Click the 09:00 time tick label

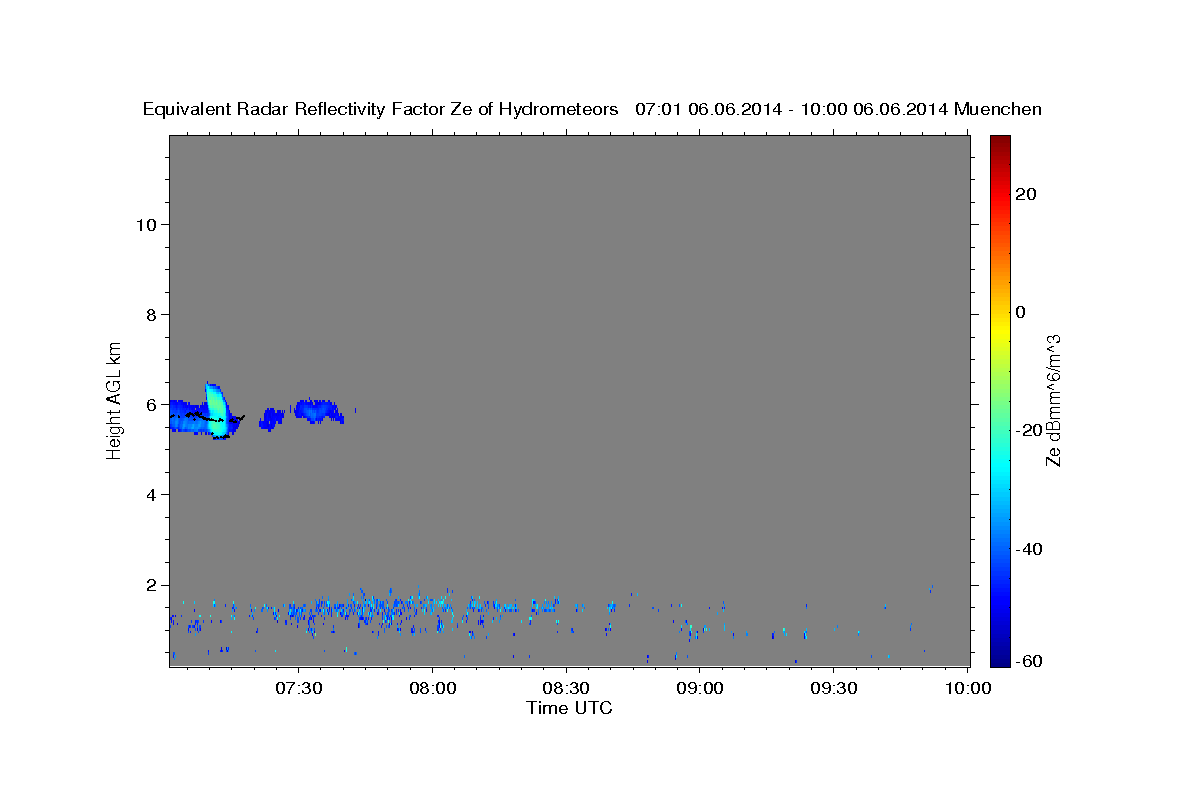click(x=700, y=688)
